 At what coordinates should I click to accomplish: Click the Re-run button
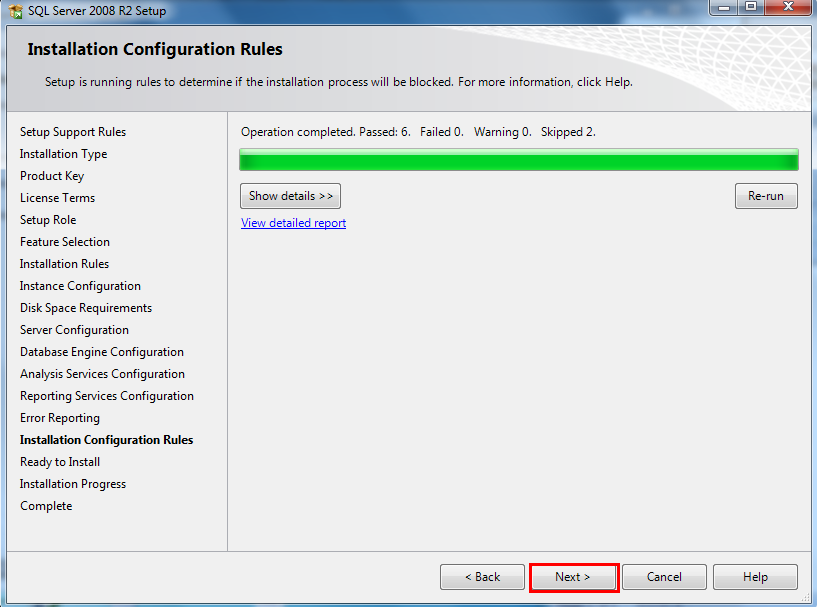point(766,196)
